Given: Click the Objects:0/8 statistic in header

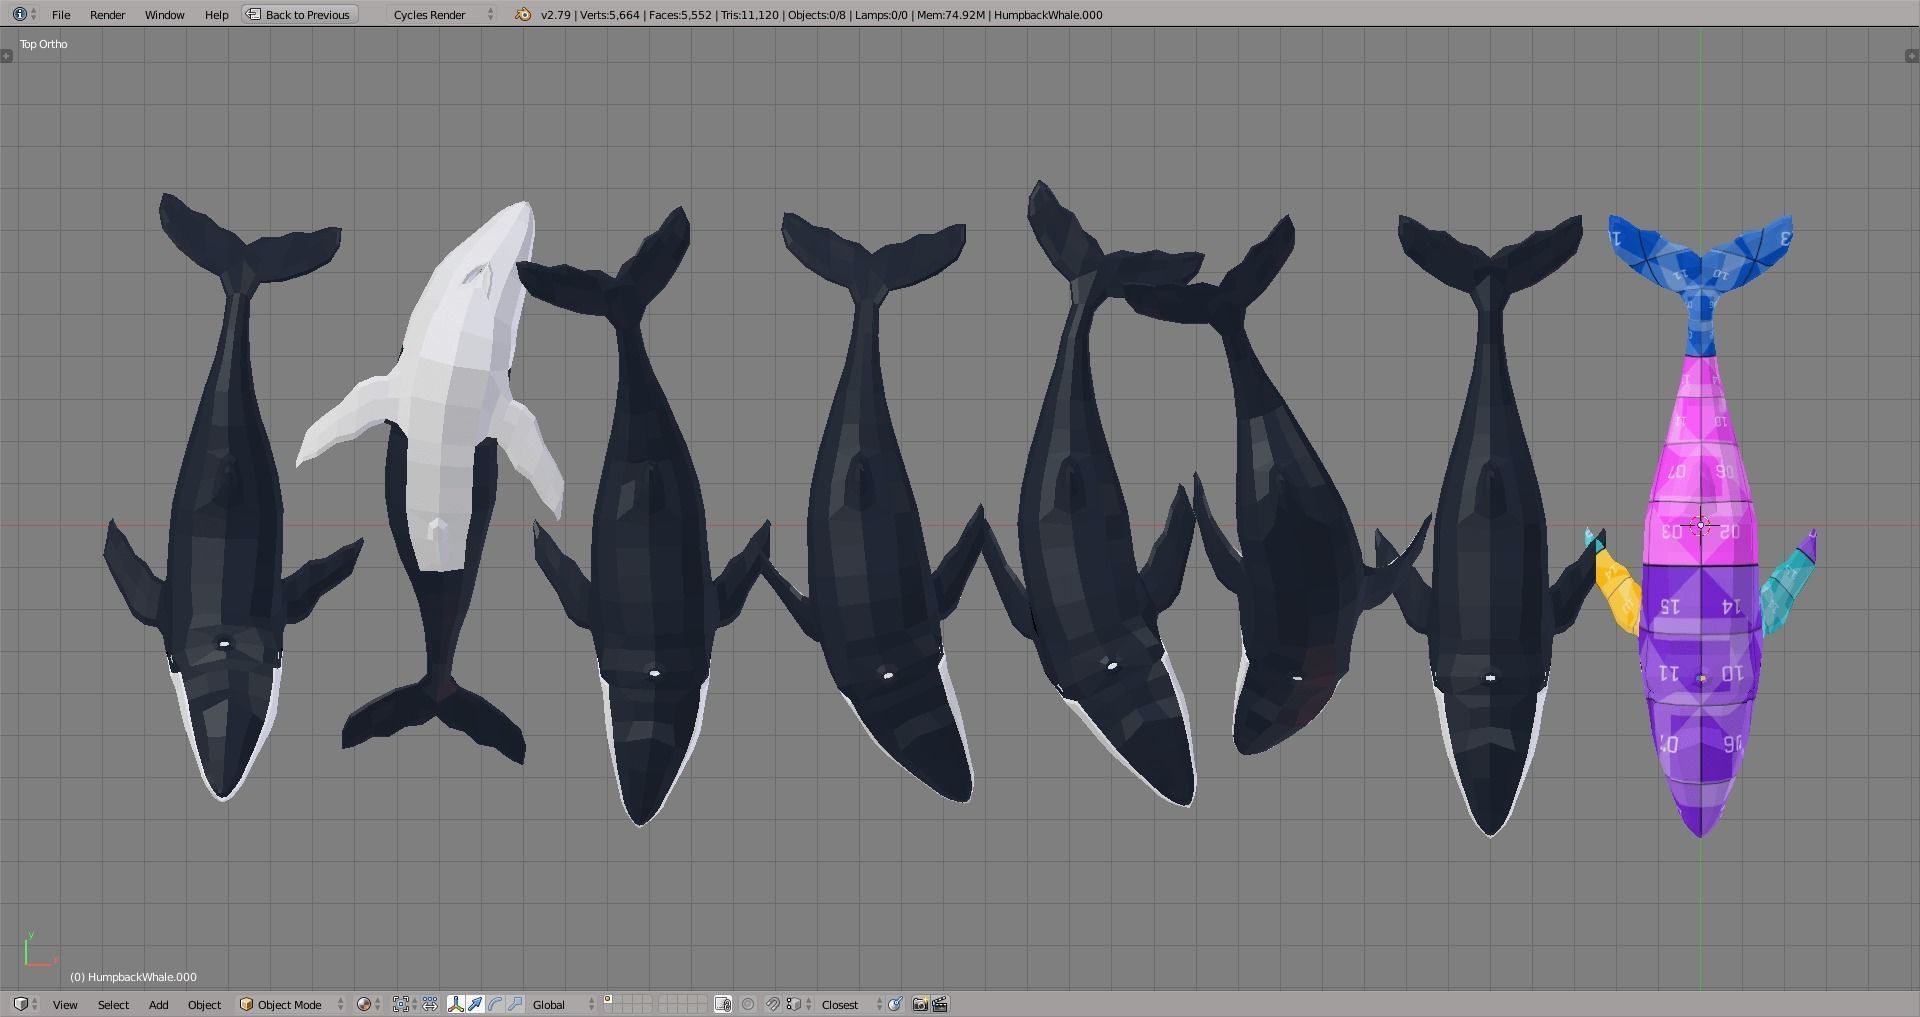Looking at the screenshot, I should point(817,15).
